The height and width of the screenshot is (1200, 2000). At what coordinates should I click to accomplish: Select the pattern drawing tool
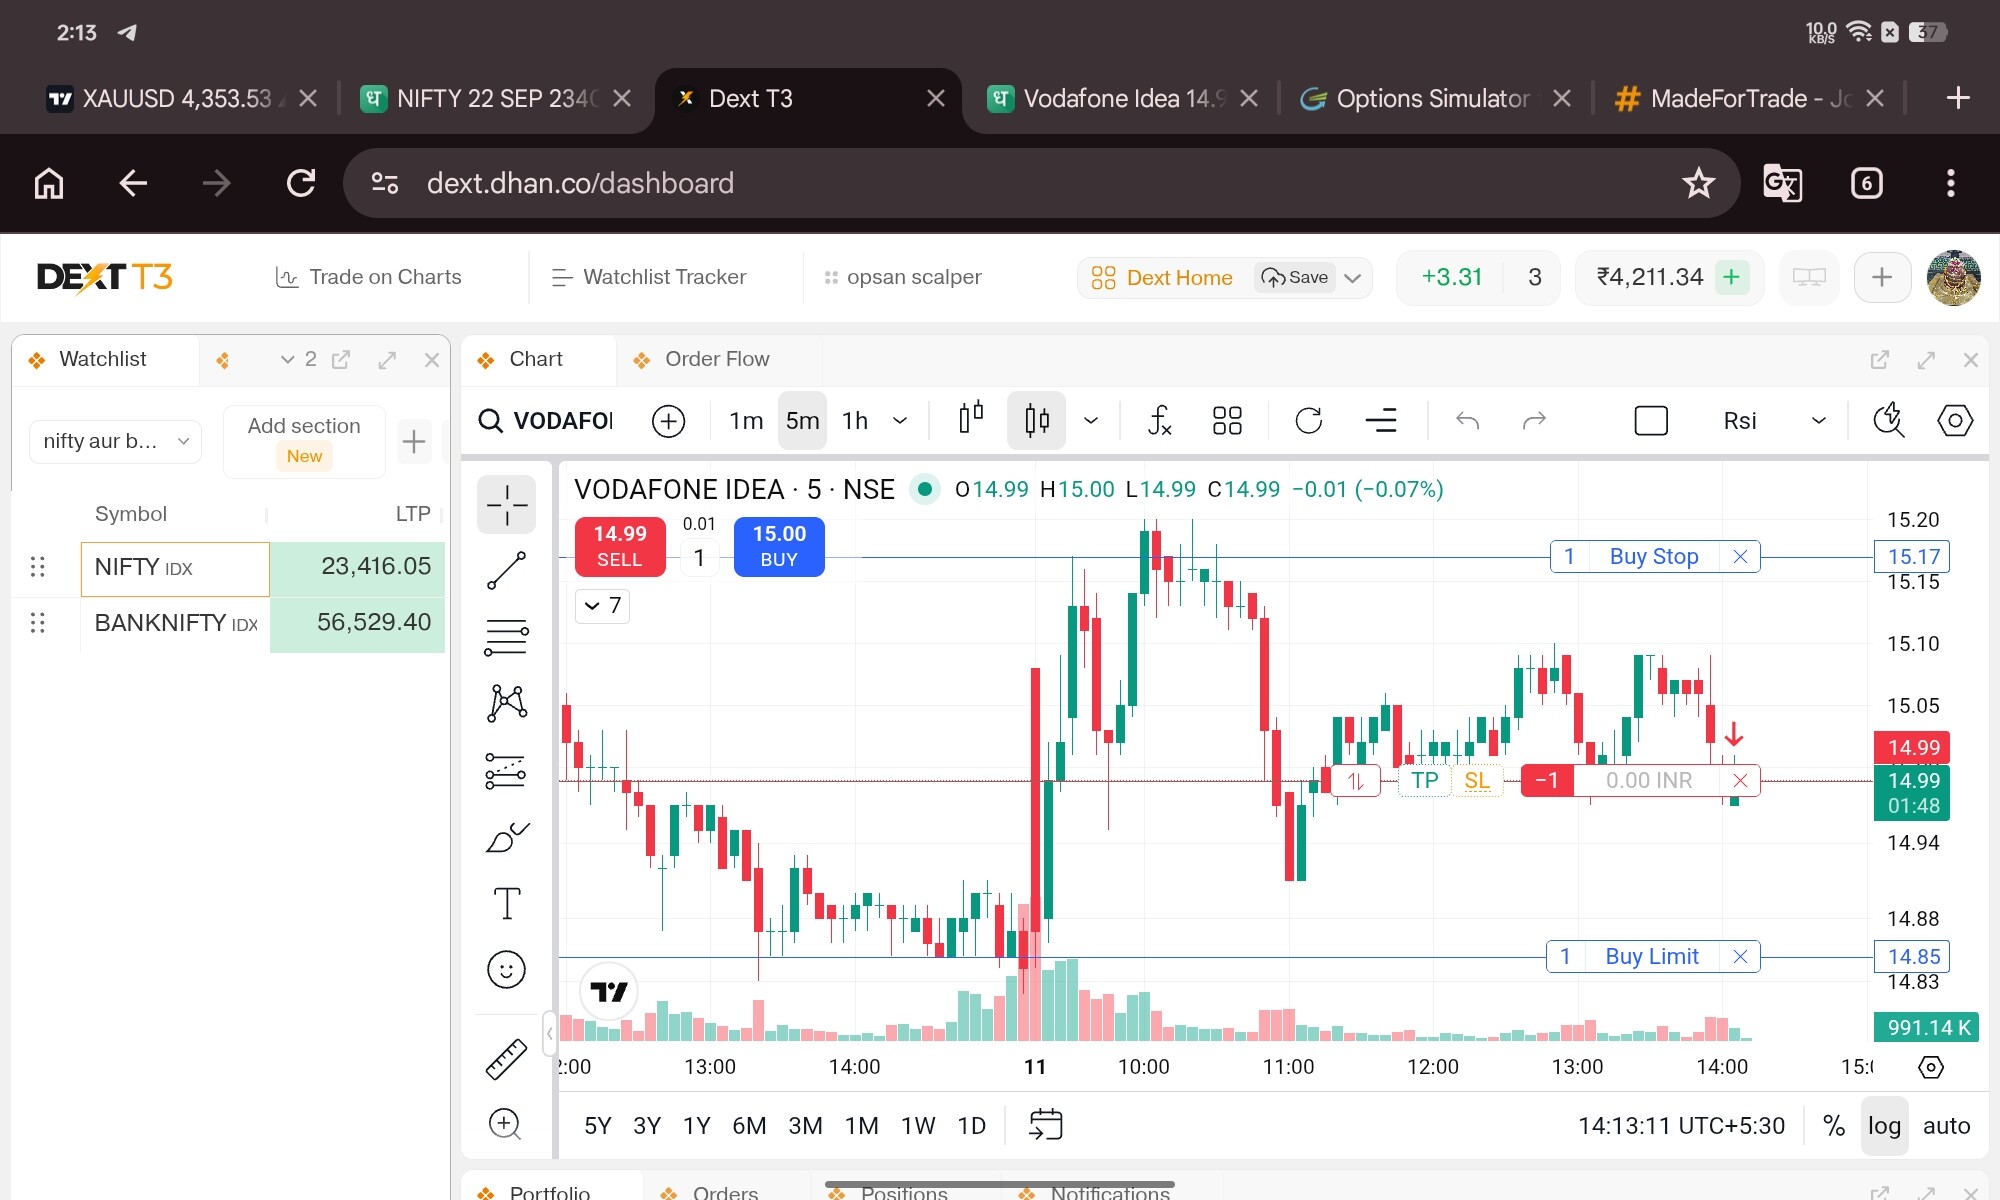[507, 703]
